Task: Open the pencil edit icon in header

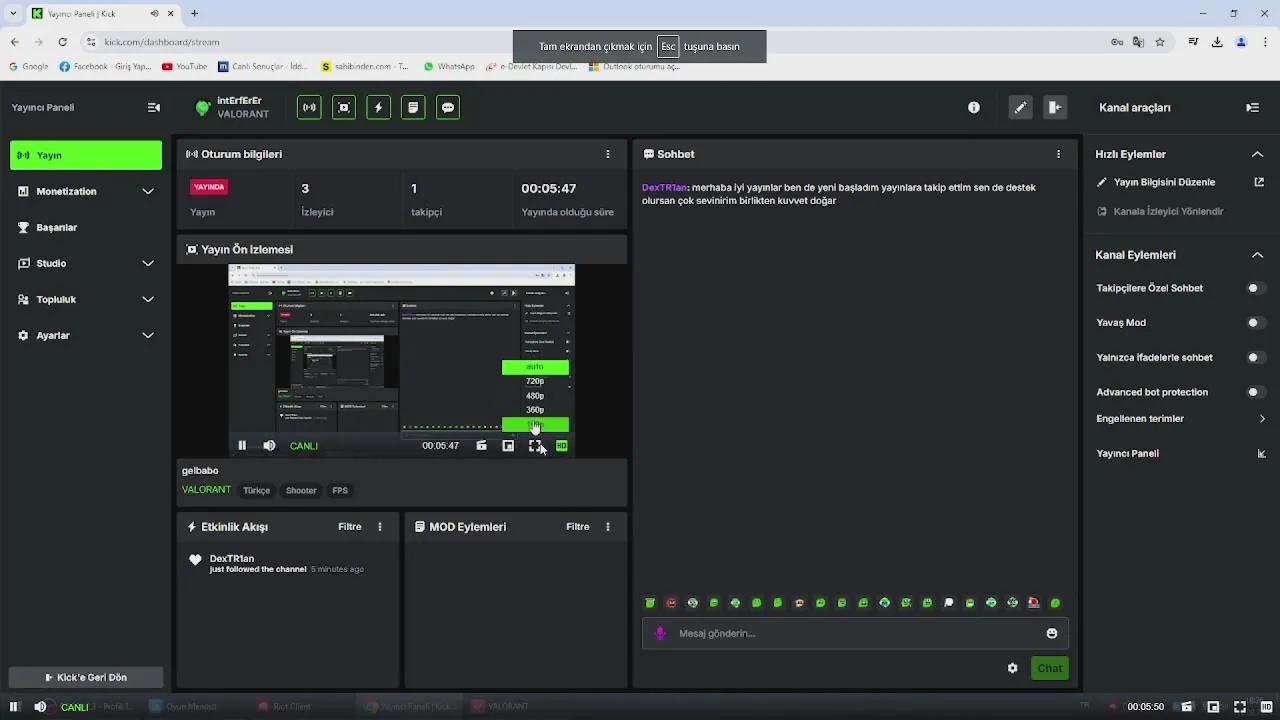Action: click(x=1019, y=108)
